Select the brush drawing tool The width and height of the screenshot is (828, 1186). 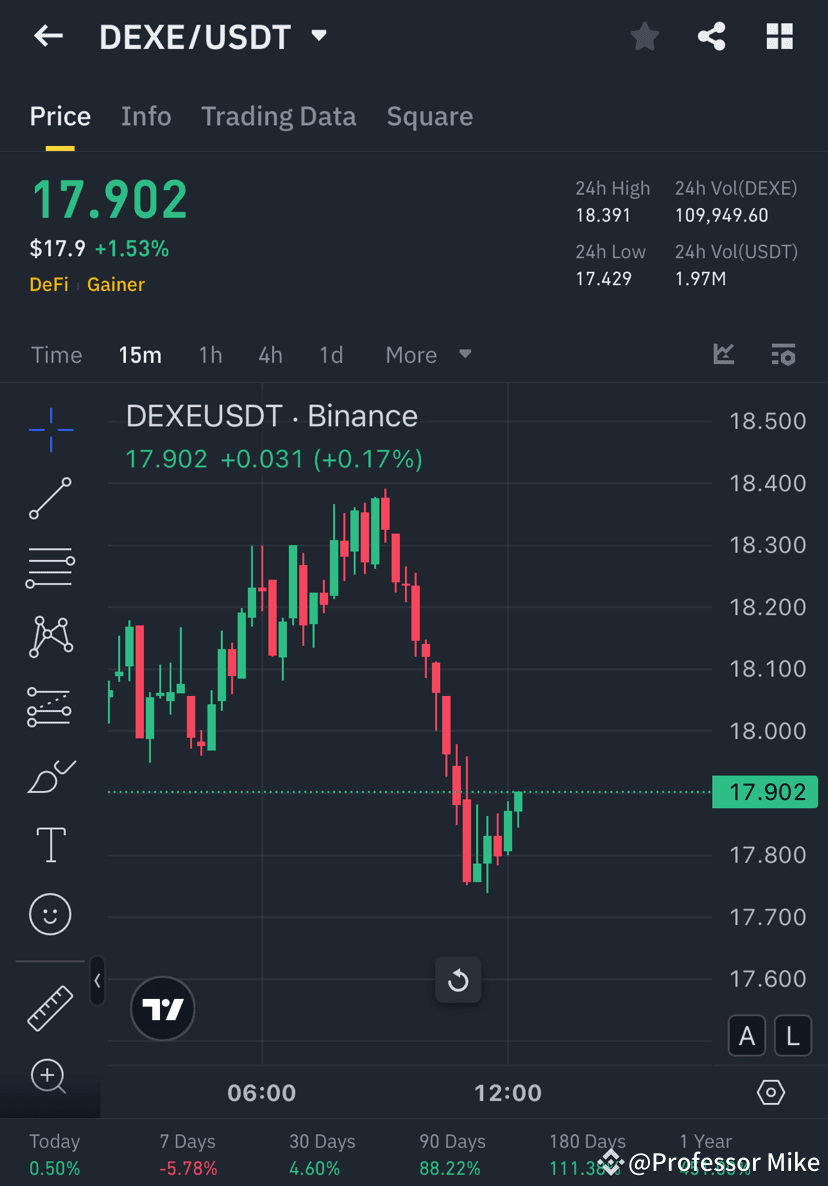coord(50,775)
